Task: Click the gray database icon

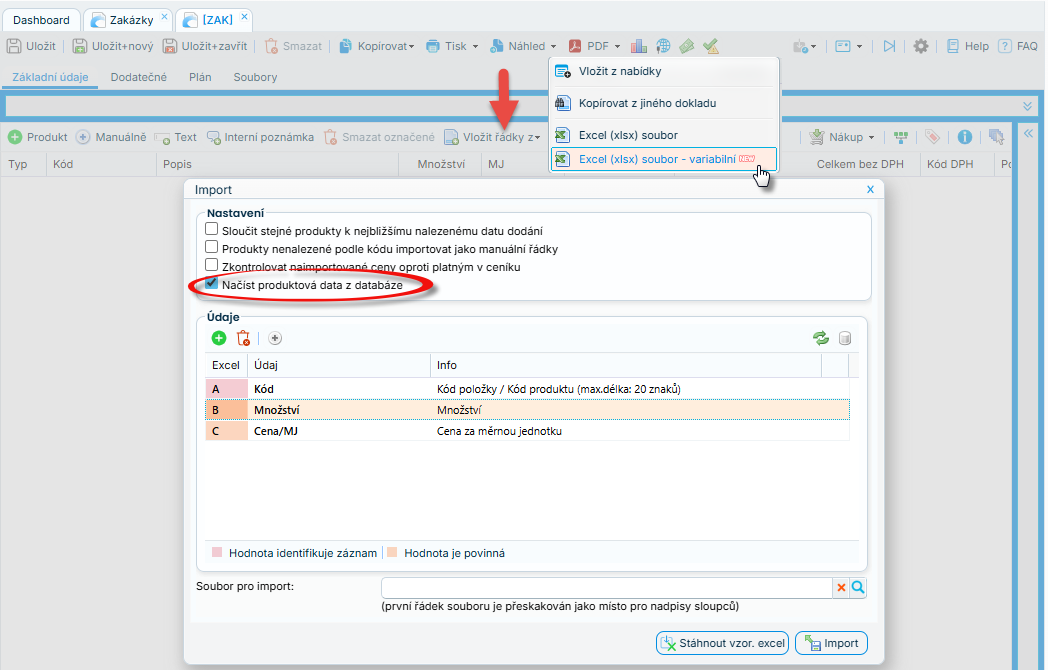Action: 845,338
